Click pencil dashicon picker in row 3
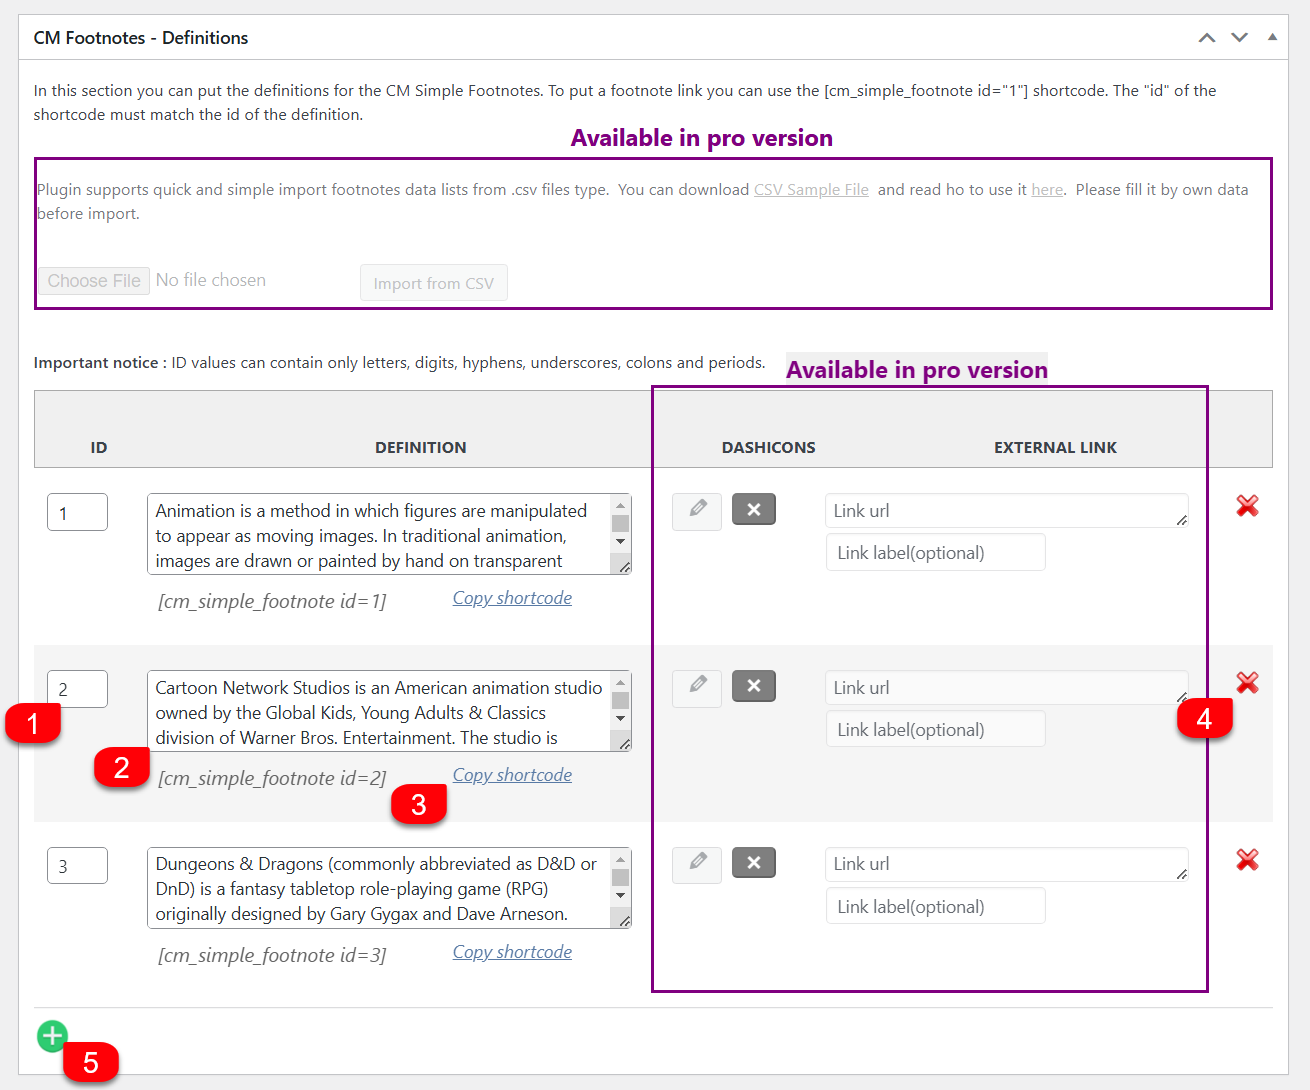Image resolution: width=1310 pixels, height=1090 pixels. (x=697, y=863)
